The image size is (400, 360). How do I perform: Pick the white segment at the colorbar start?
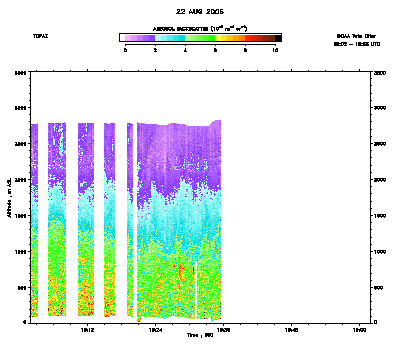tap(122, 38)
